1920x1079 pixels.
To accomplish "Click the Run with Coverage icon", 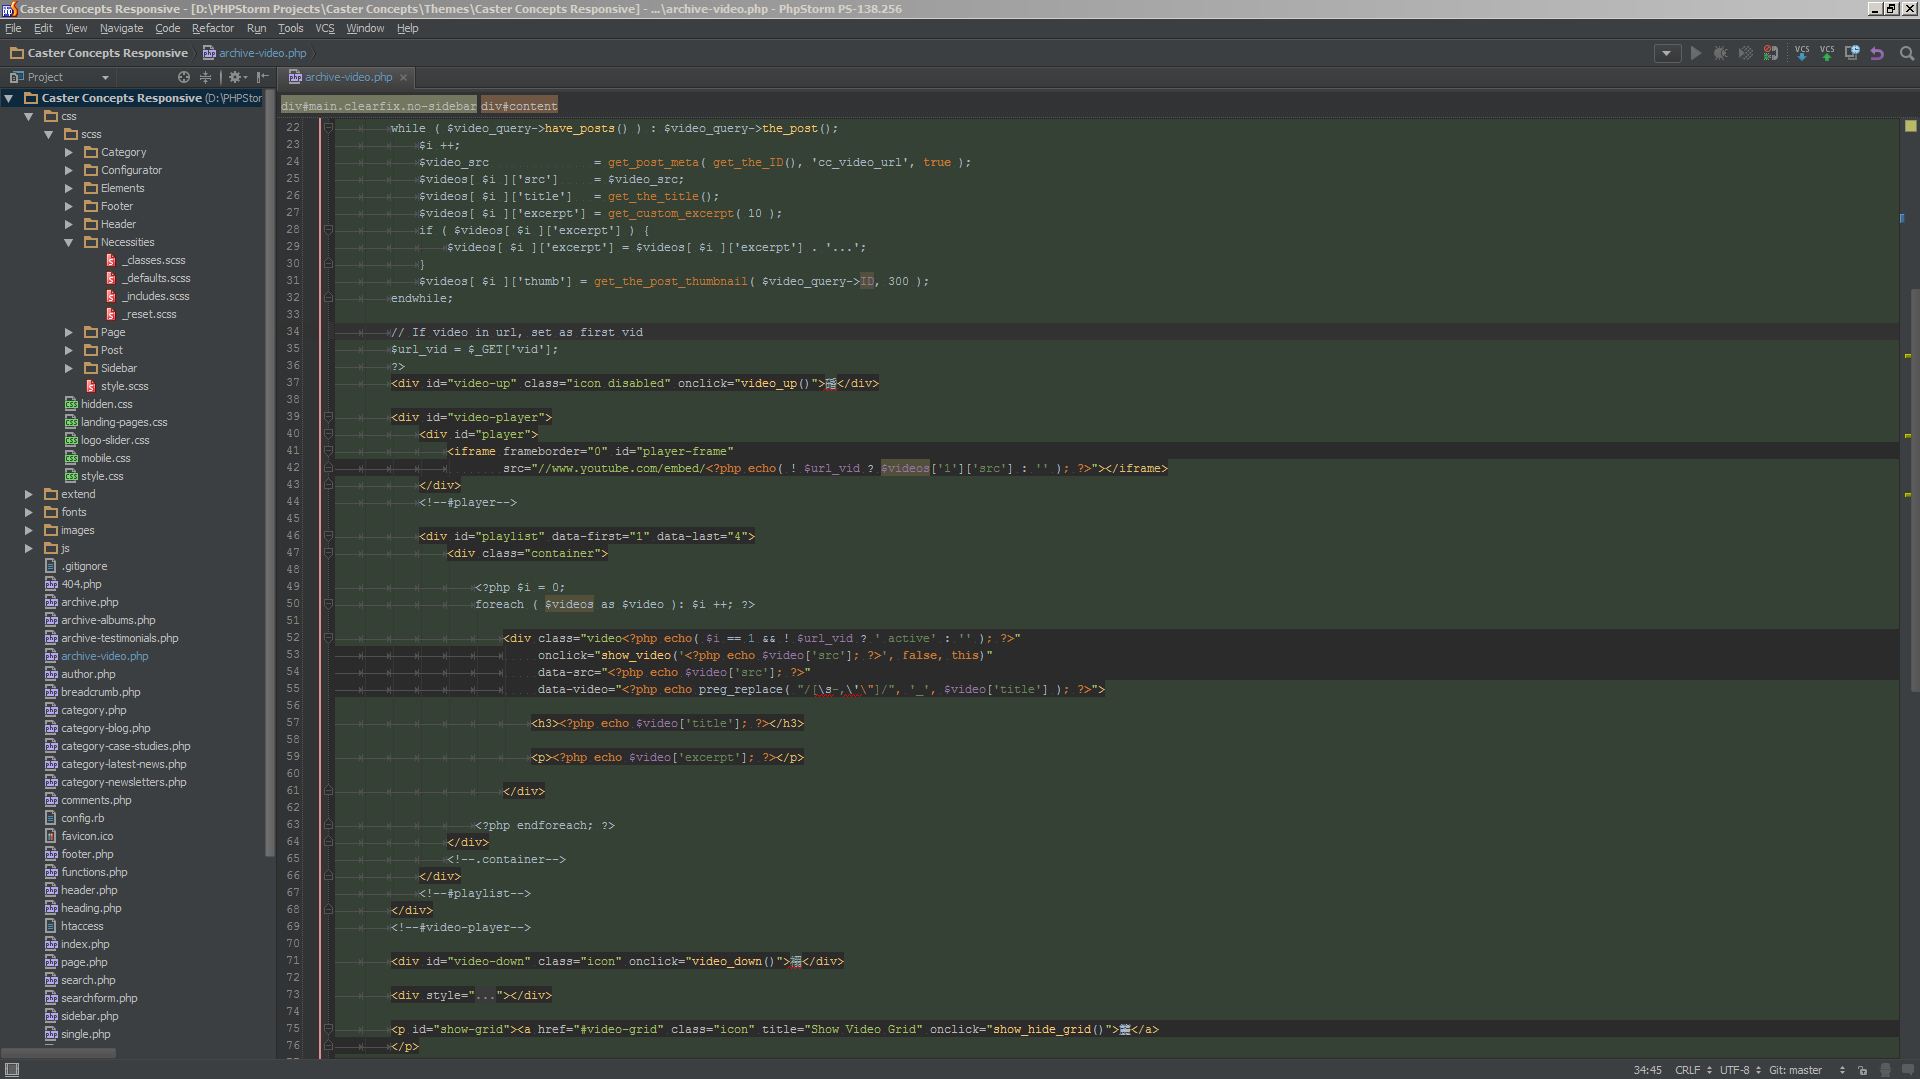I will pyautogui.click(x=1745, y=53).
